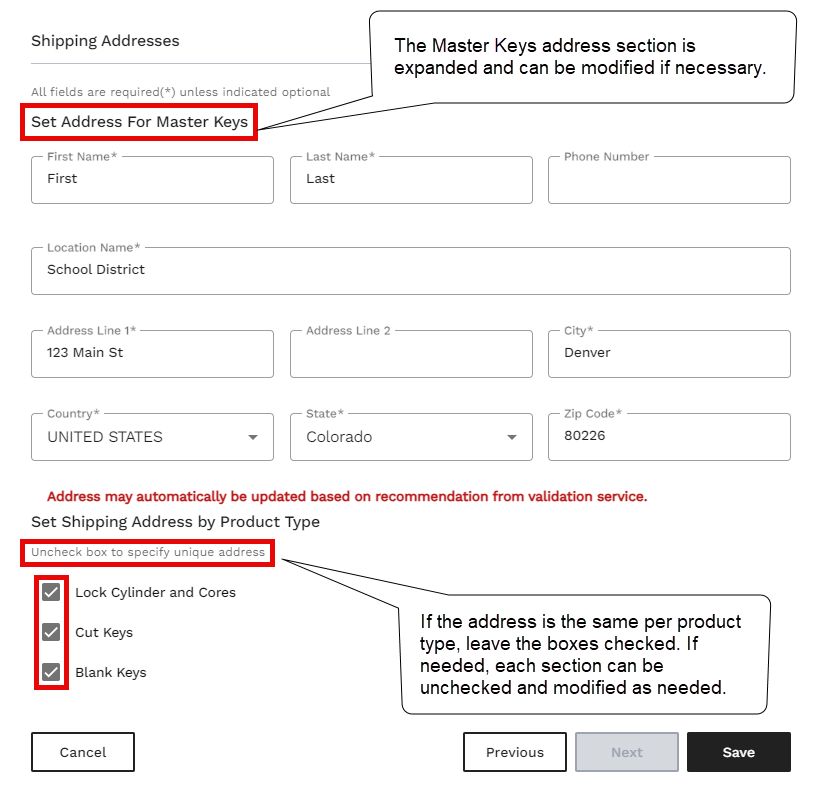
Task: Click the Cancel button
Action: (83, 752)
